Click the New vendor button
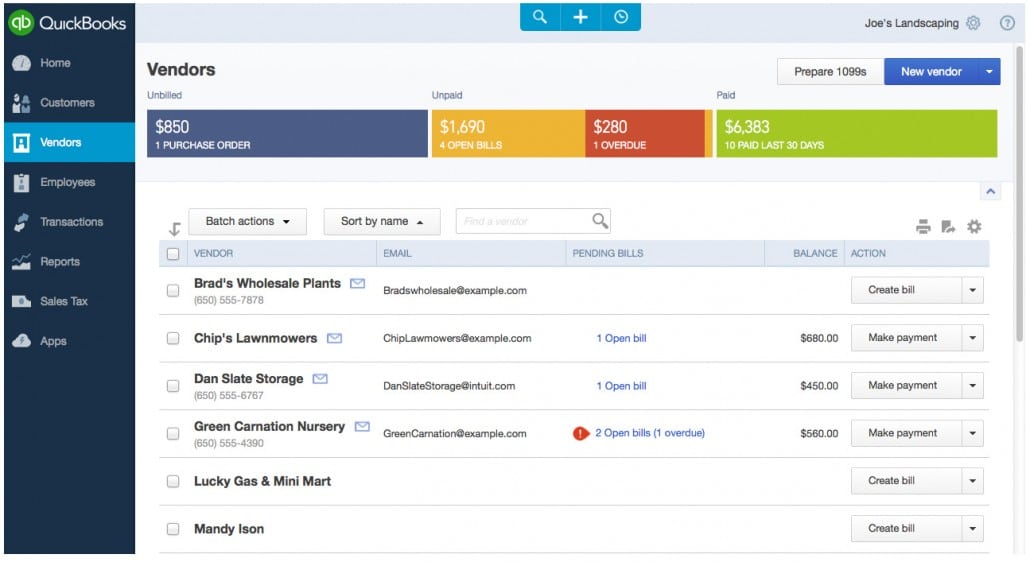Image resolution: width=1030 pixels, height=562 pixels. [x=931, y=72]
